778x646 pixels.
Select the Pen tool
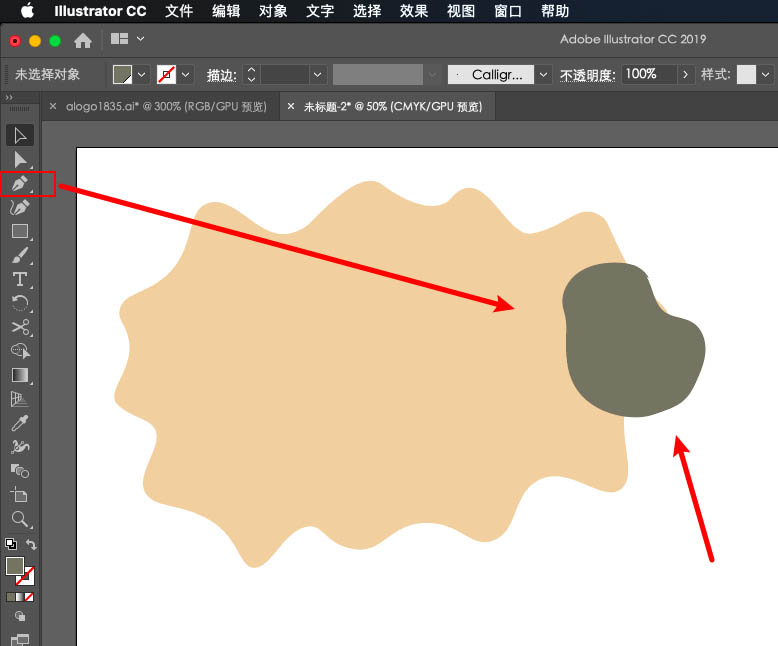(20, 184)
